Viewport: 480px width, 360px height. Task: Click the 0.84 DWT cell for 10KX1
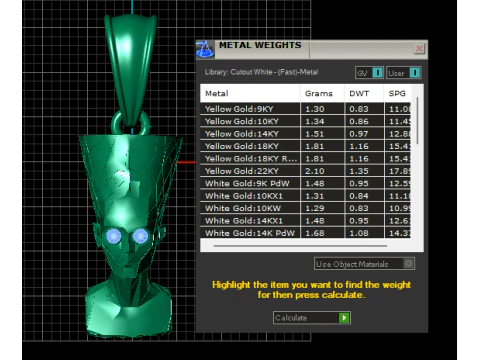(x=364, y=196)
